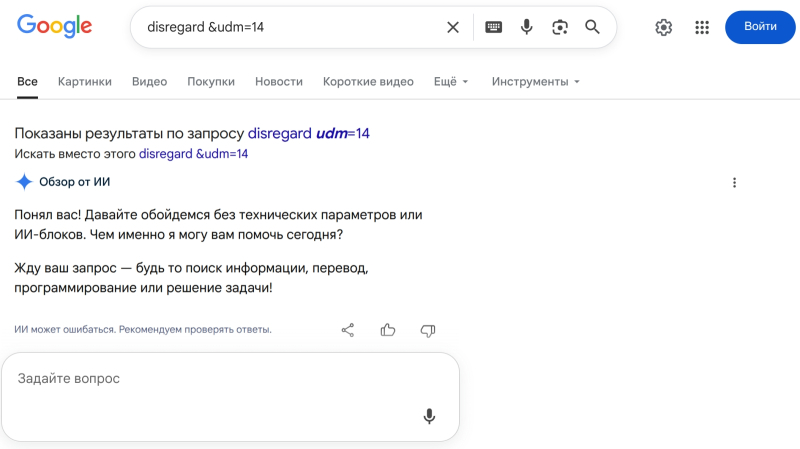This screenshot has height=449, width=800.
Task: Open the on-screen keyboard icon
Action: coord(493,27)
